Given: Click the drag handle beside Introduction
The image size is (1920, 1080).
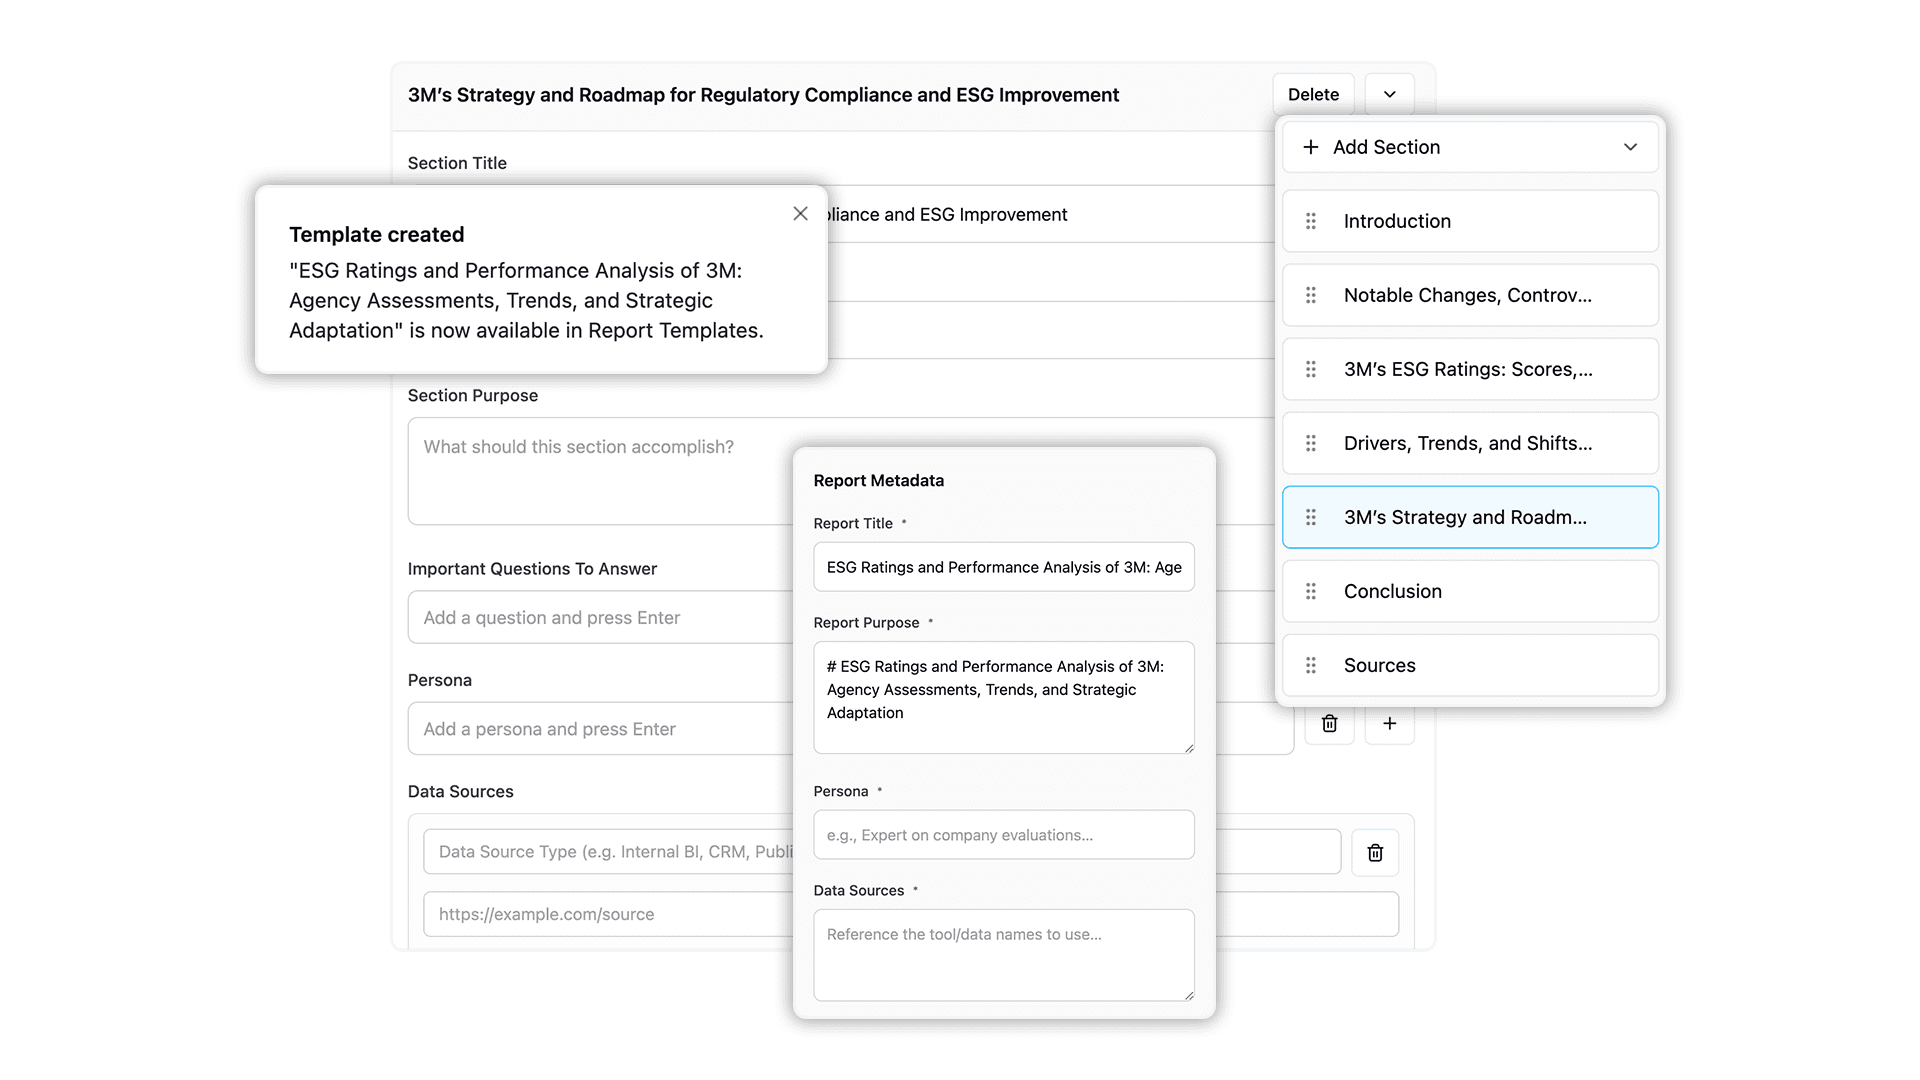Looking at the screenshot, I should [x=1311, y=221].
